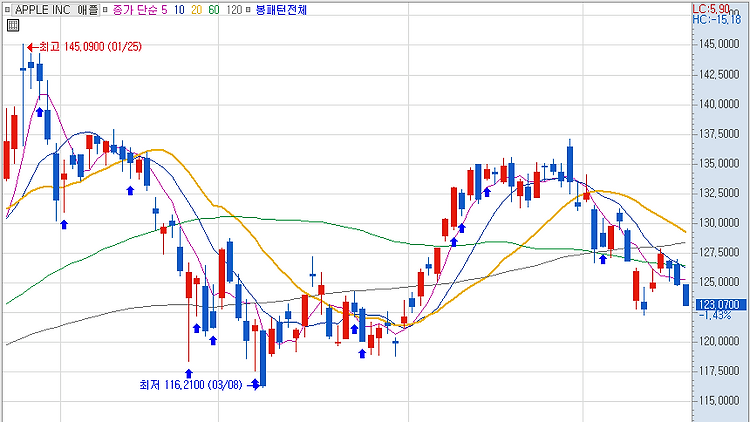
Task: Click the long blue candle at the 116.2100 low
Action: [x=263, y=358]
